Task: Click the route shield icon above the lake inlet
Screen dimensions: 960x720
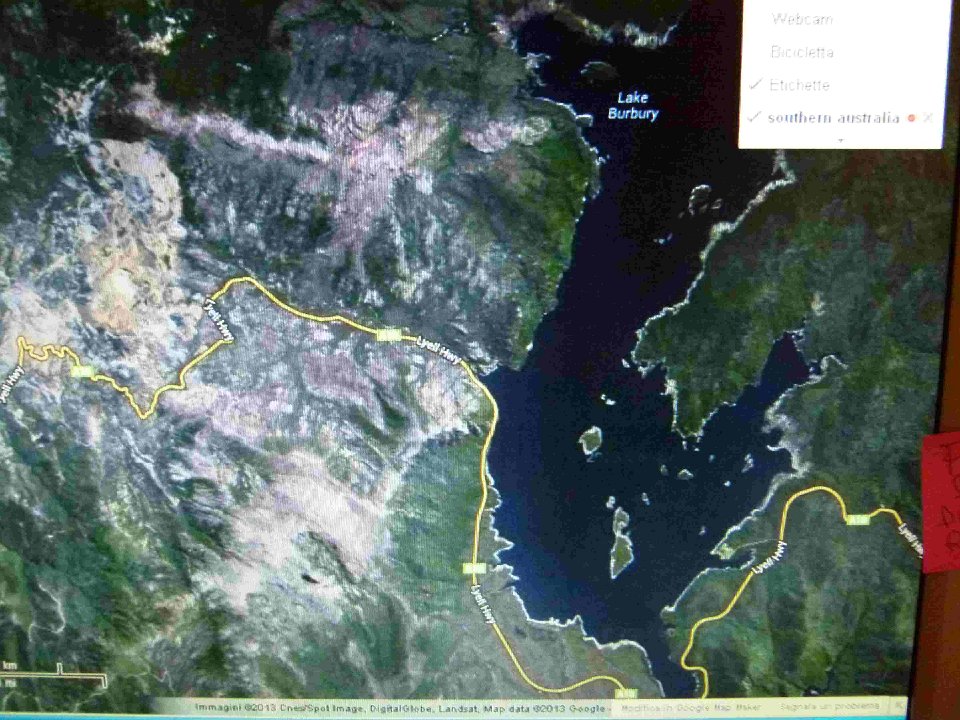Action: tap(387, 335)
